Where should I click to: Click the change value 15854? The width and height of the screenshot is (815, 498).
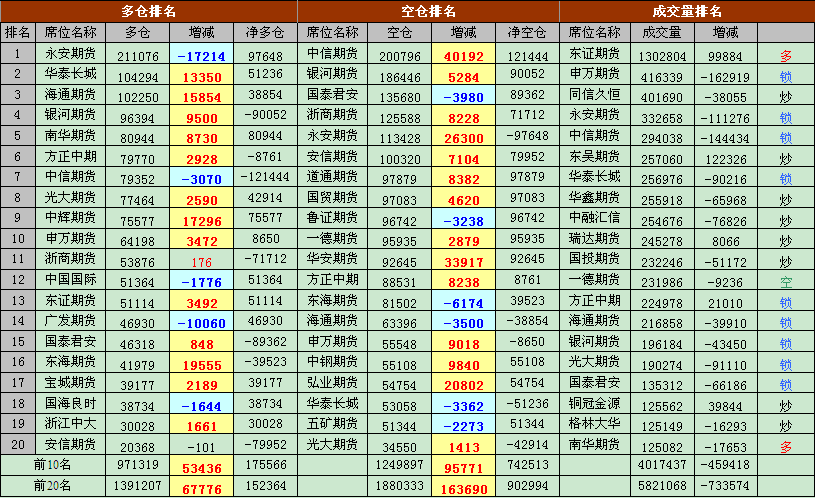[202, 98]
